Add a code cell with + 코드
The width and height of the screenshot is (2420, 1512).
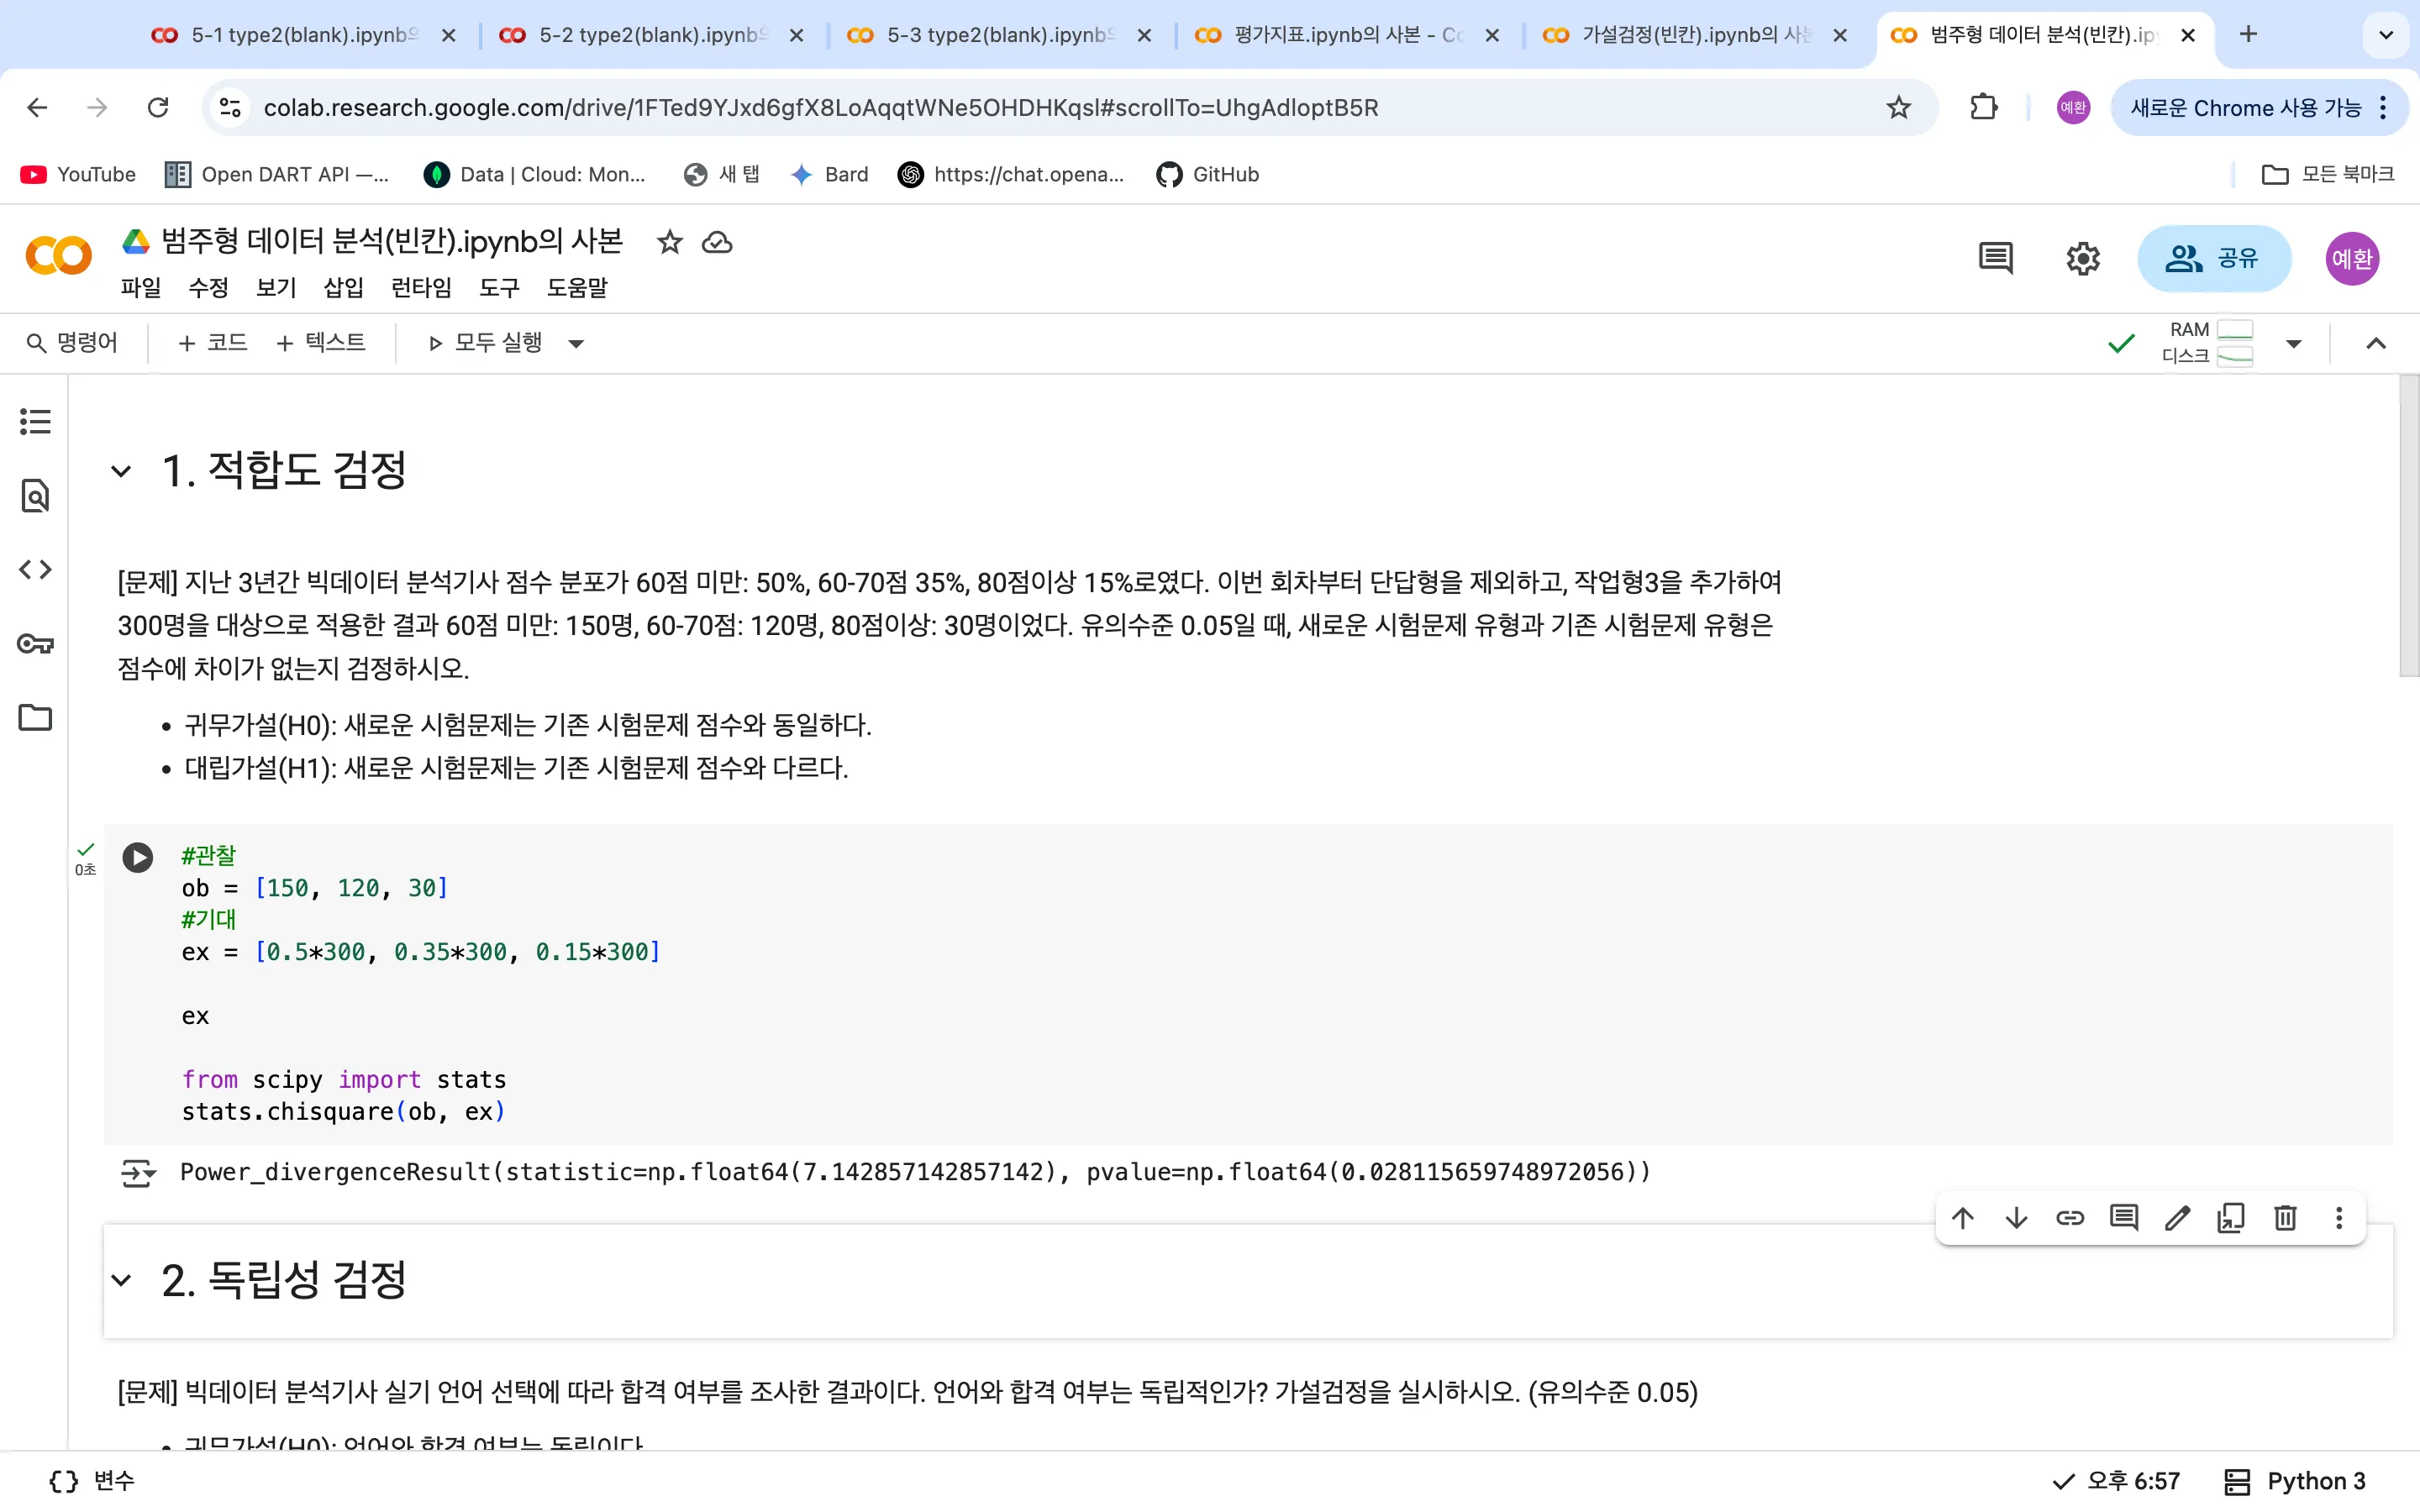[x=212, y=343]
